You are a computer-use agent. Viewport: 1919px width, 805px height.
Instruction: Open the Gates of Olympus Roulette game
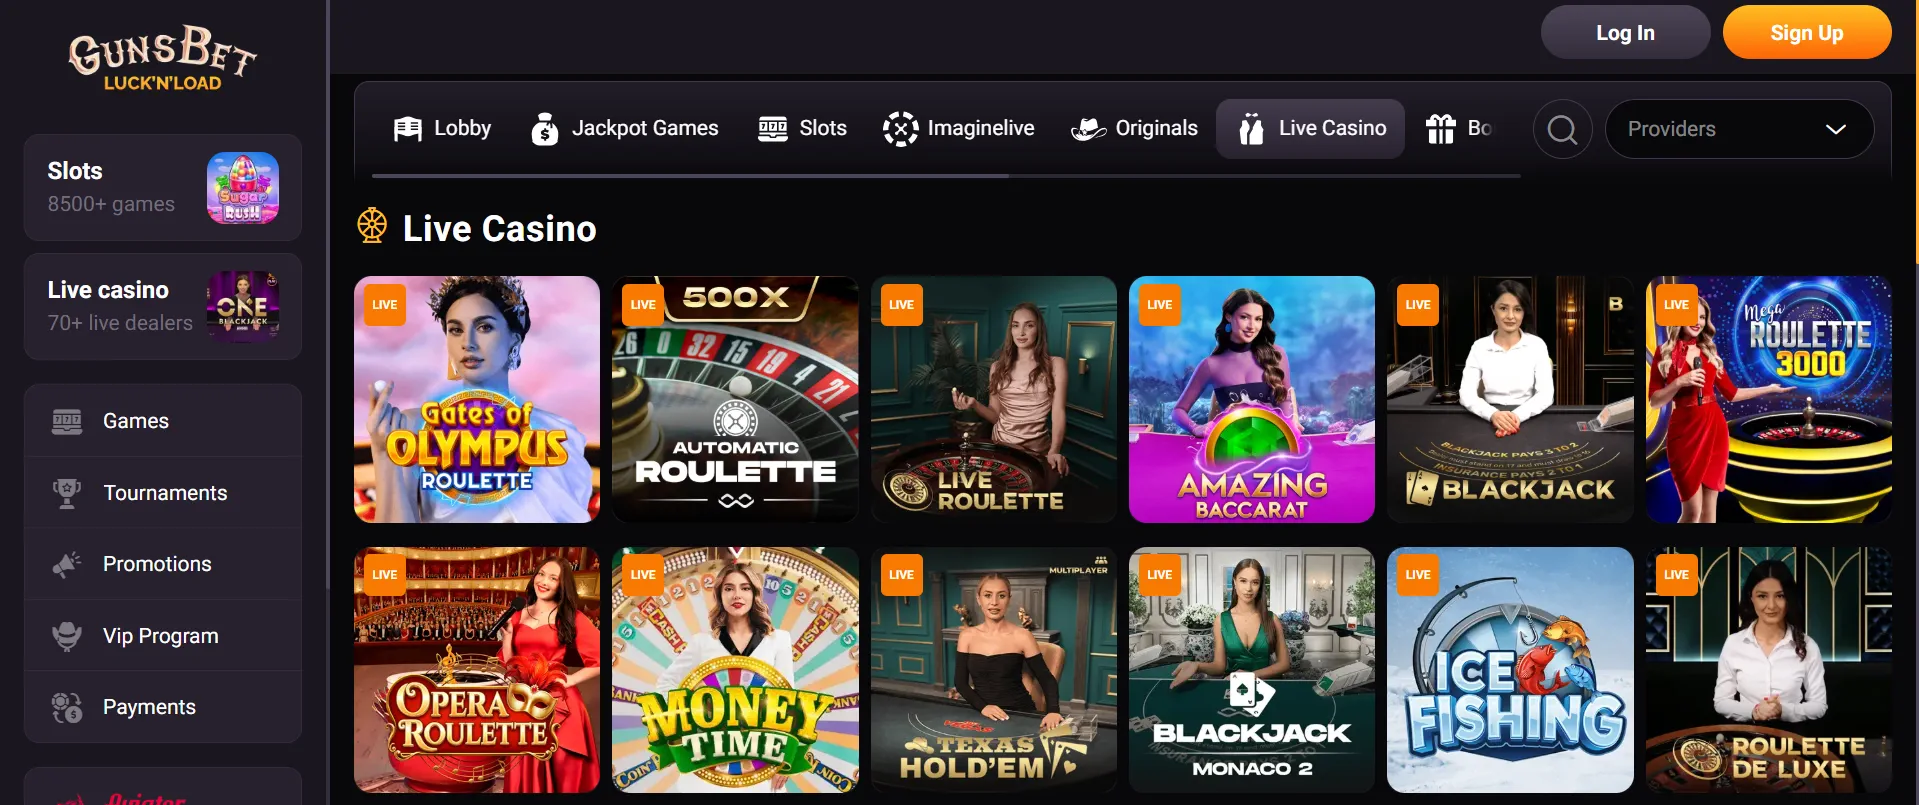click(477, 399)
